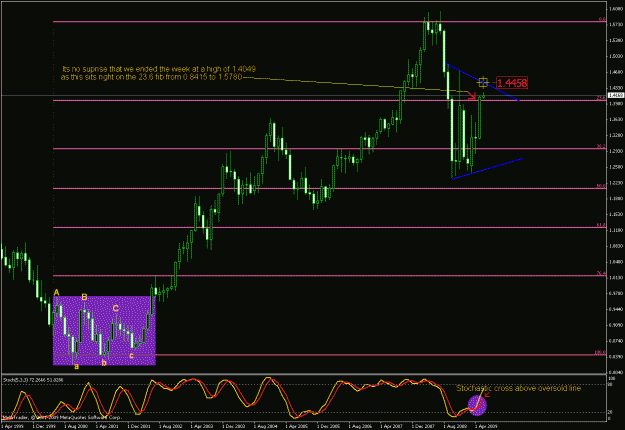The width and height of the screenshot is (625, 430).
Task: Select the 61.8 Fibonacci level line
Action: 330,228
